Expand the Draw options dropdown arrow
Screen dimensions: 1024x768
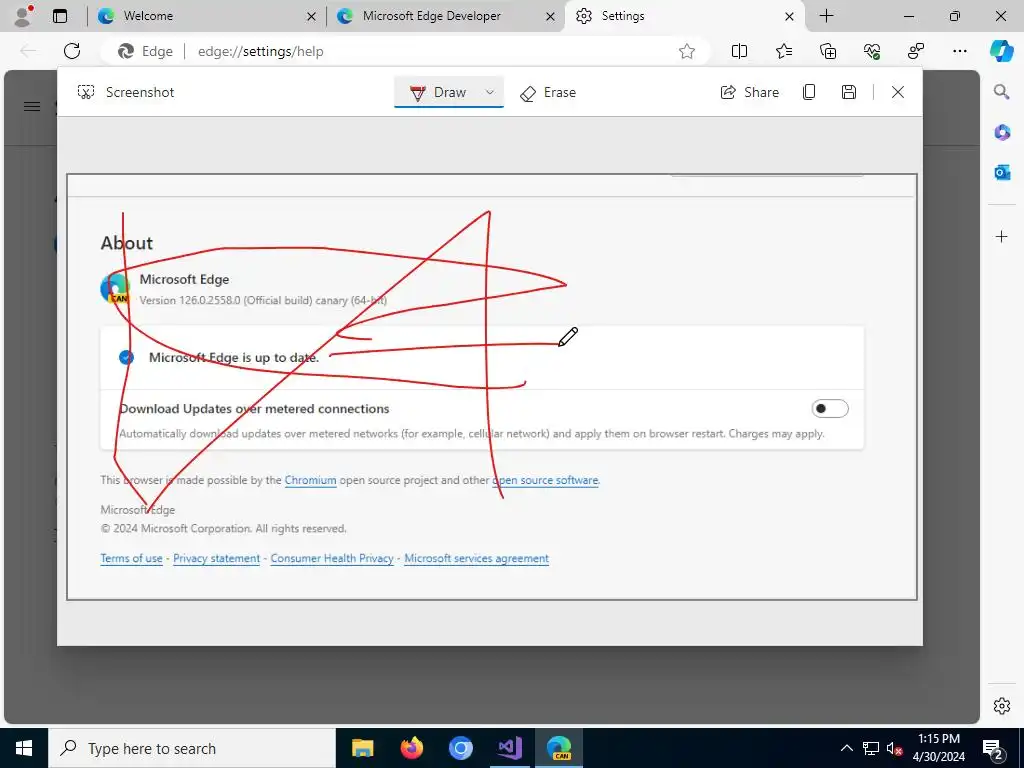pyautogui.click(x=490, y=92)
